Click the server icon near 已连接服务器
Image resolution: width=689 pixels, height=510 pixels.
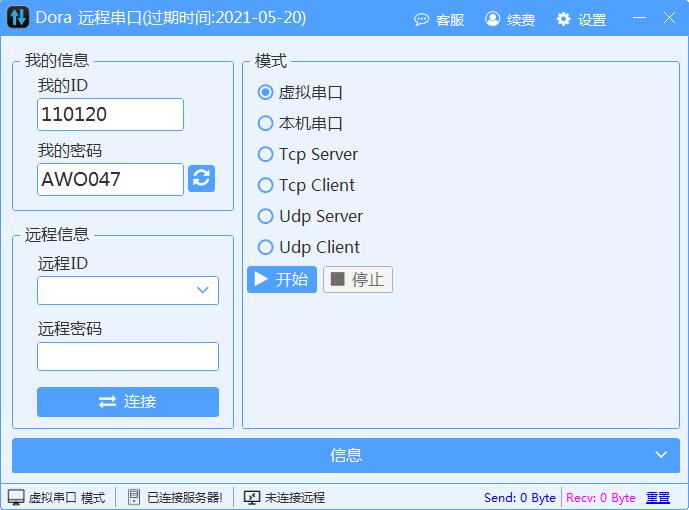[134, 497]
